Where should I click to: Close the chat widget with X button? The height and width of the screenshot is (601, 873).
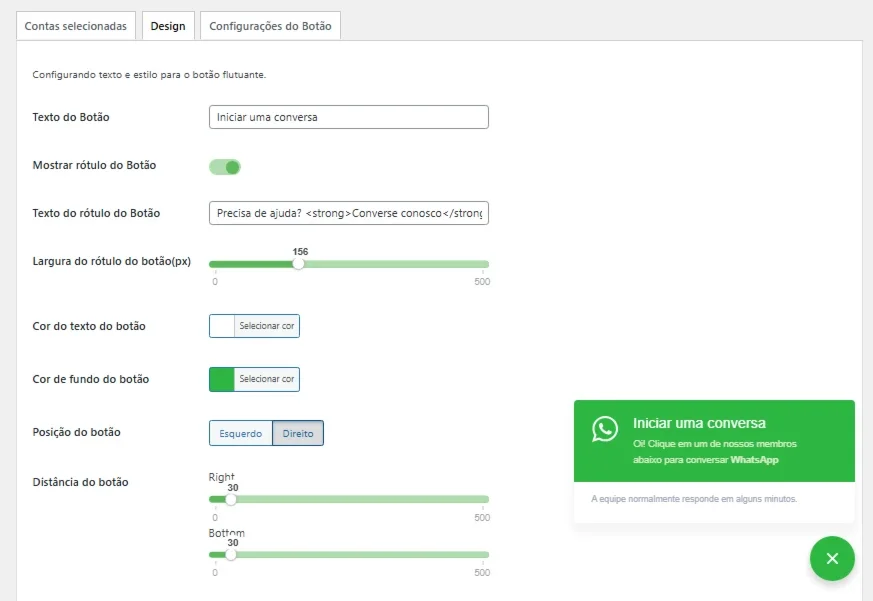click(832, 558)
